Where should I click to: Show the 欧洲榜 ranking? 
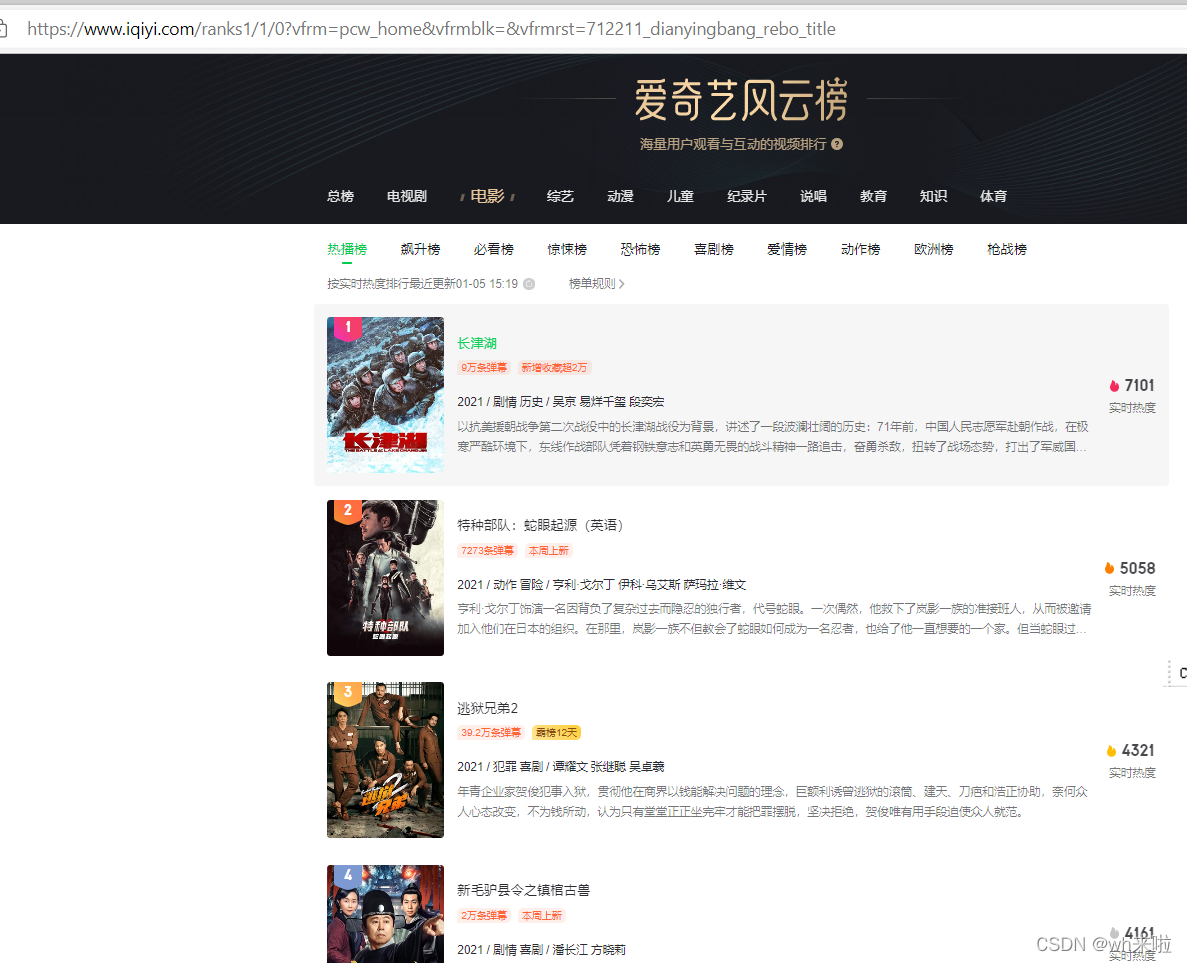[933, 249]
